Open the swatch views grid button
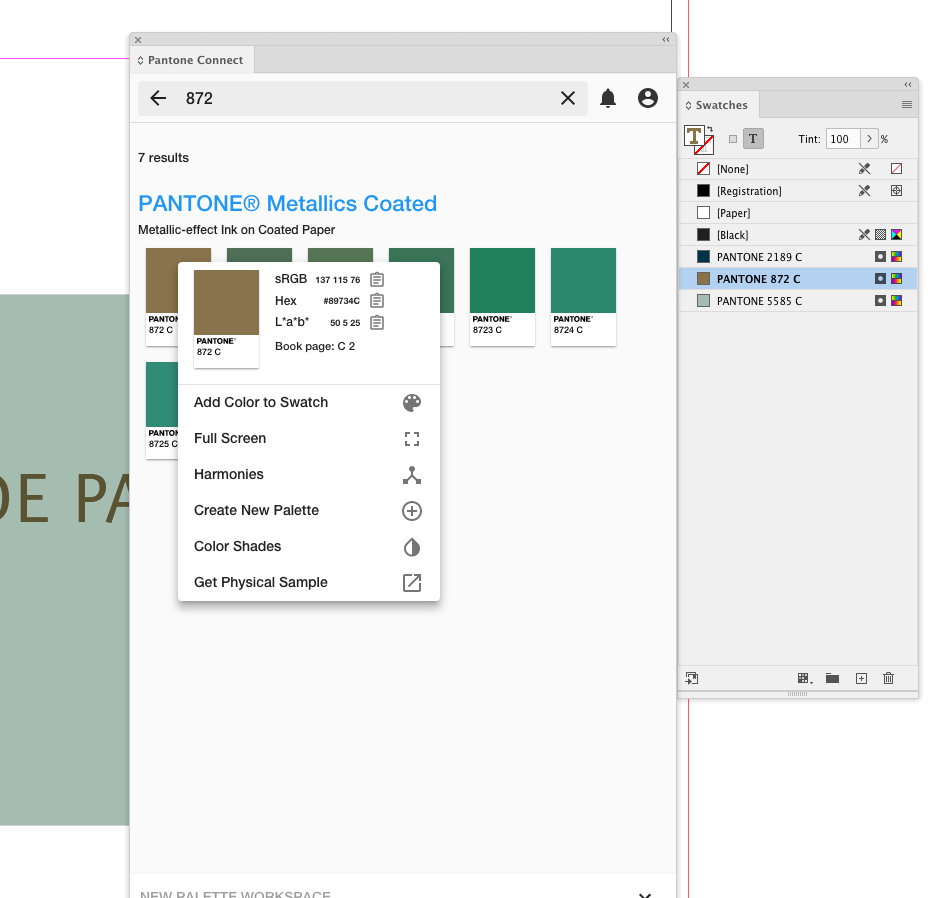The image size is (939, 898). (x=805, y=678)
